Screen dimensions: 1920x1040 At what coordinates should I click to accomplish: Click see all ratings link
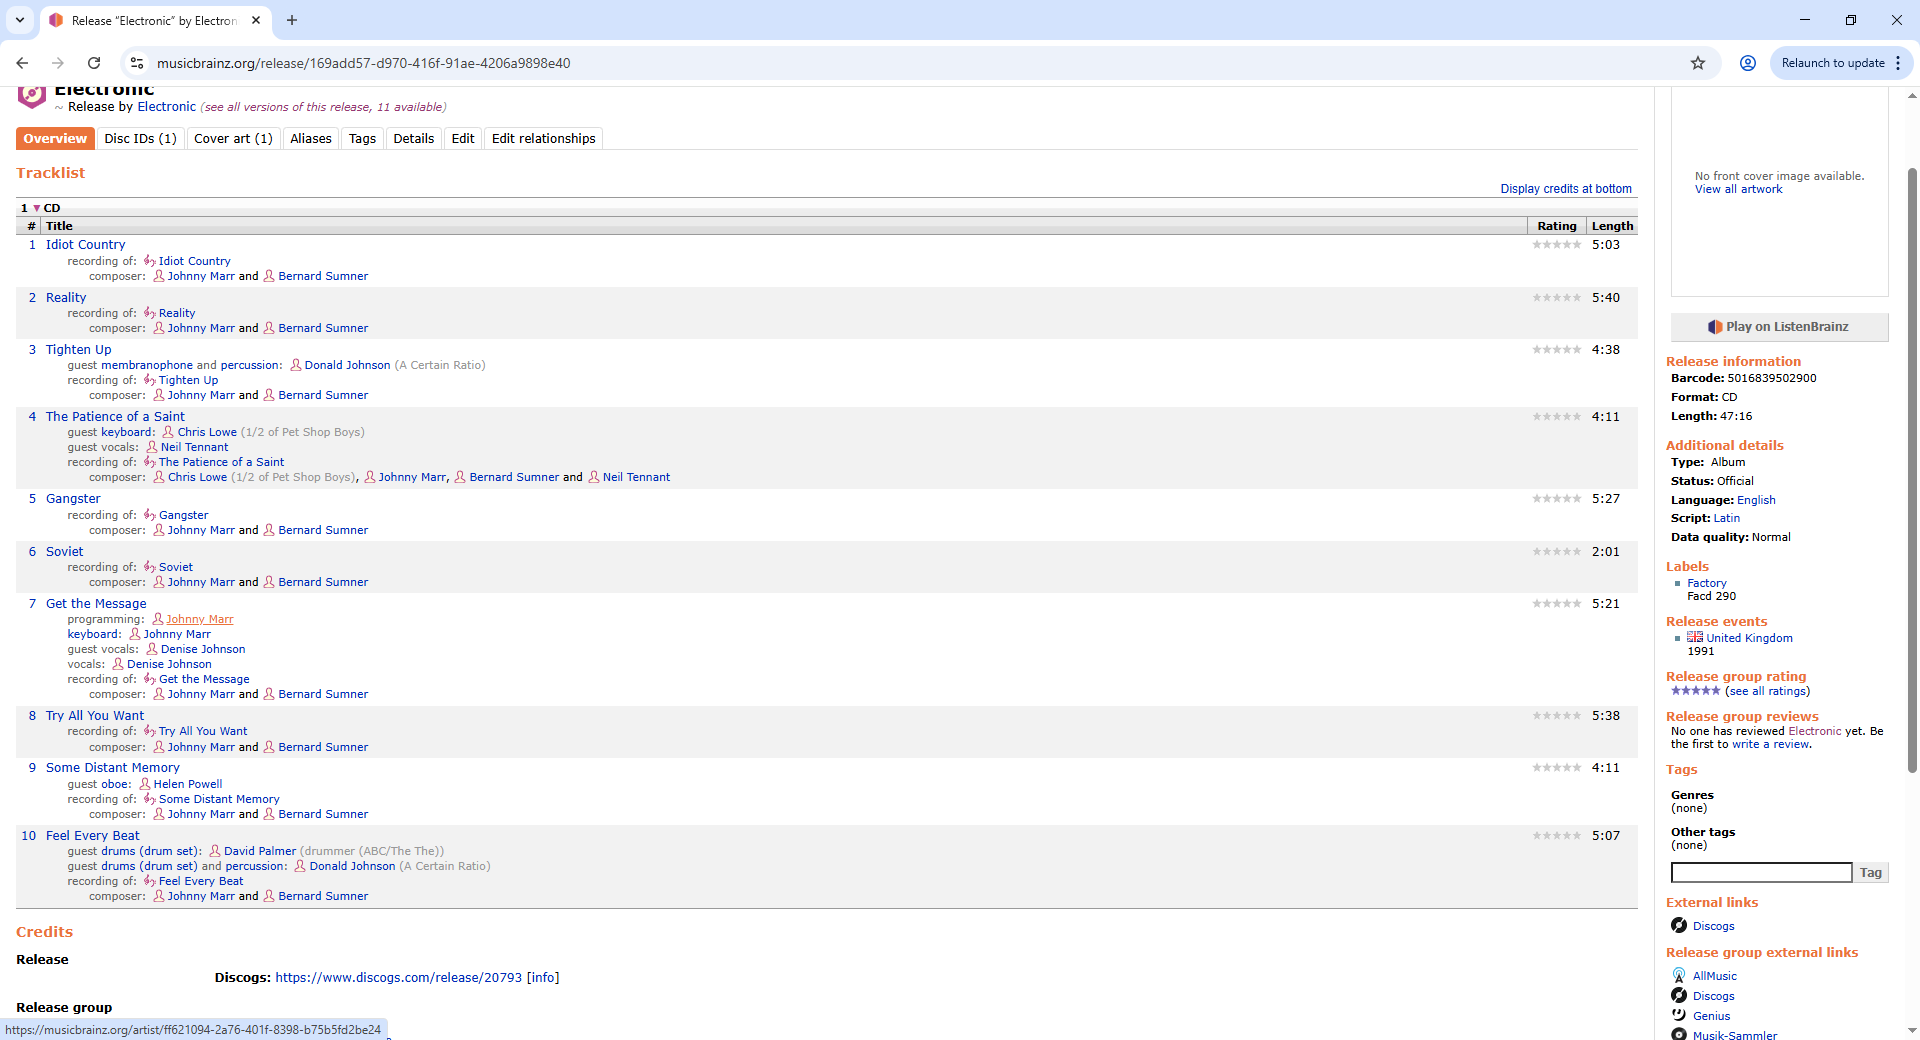point(1768,691)
